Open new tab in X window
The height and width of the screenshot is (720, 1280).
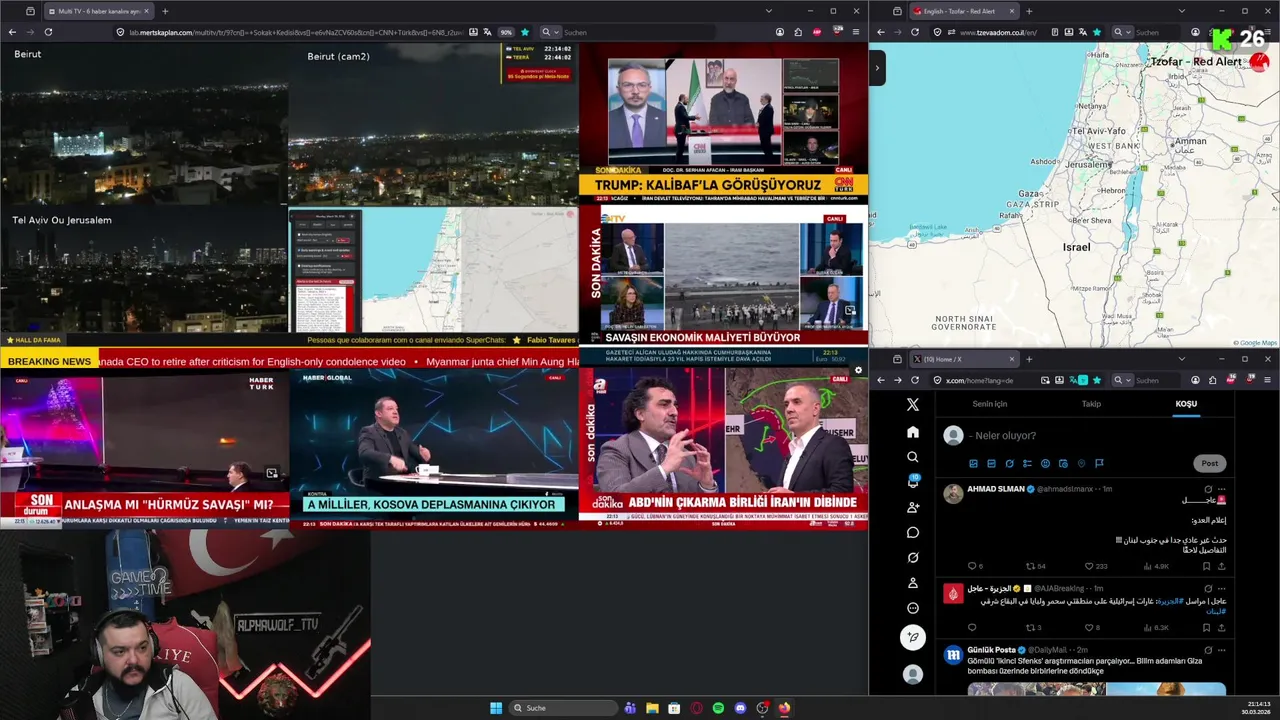tap(1029, 359)
